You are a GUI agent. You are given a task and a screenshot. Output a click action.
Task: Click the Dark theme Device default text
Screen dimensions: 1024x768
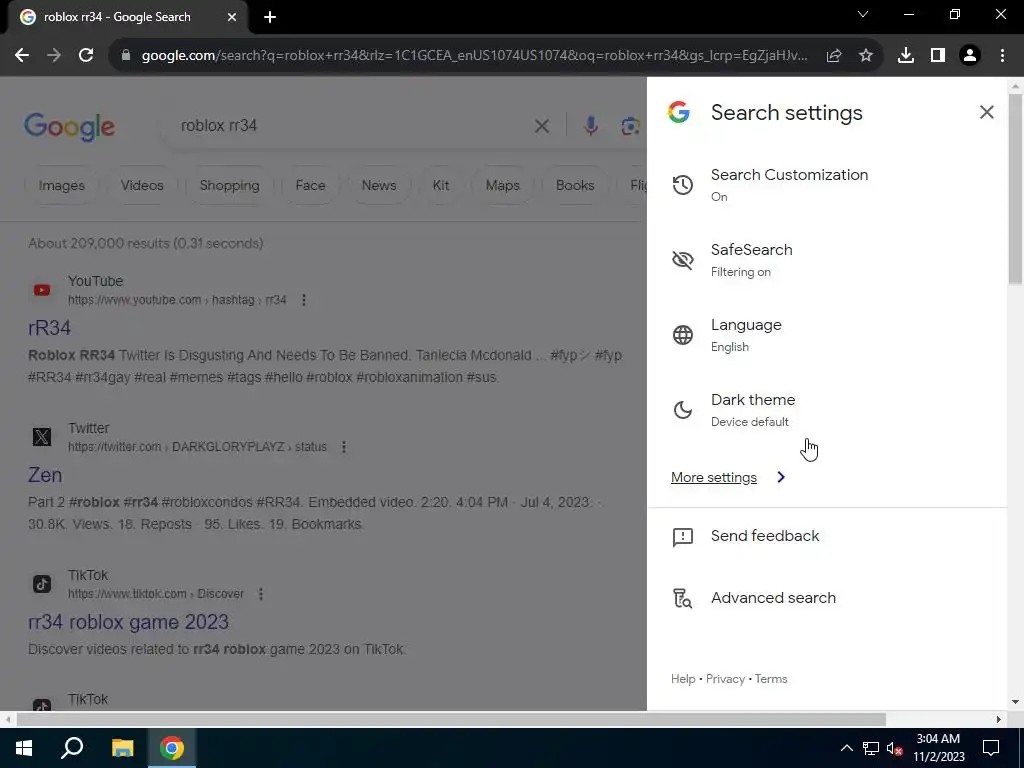click(750, 422)
